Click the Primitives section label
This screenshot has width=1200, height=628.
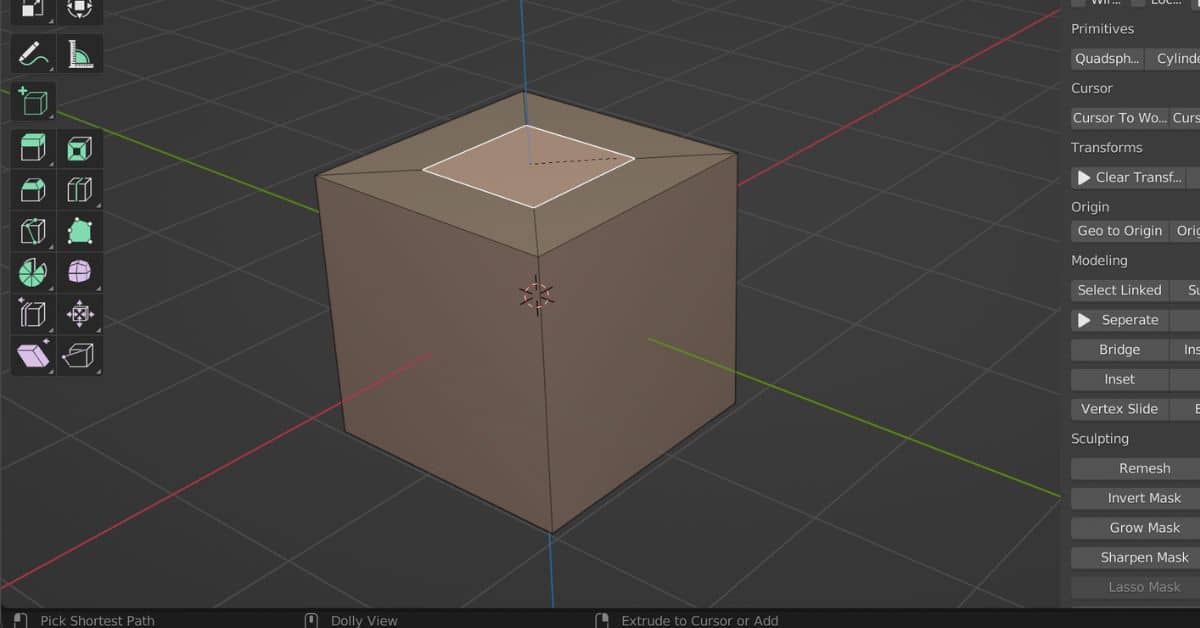pos(1102,29)
